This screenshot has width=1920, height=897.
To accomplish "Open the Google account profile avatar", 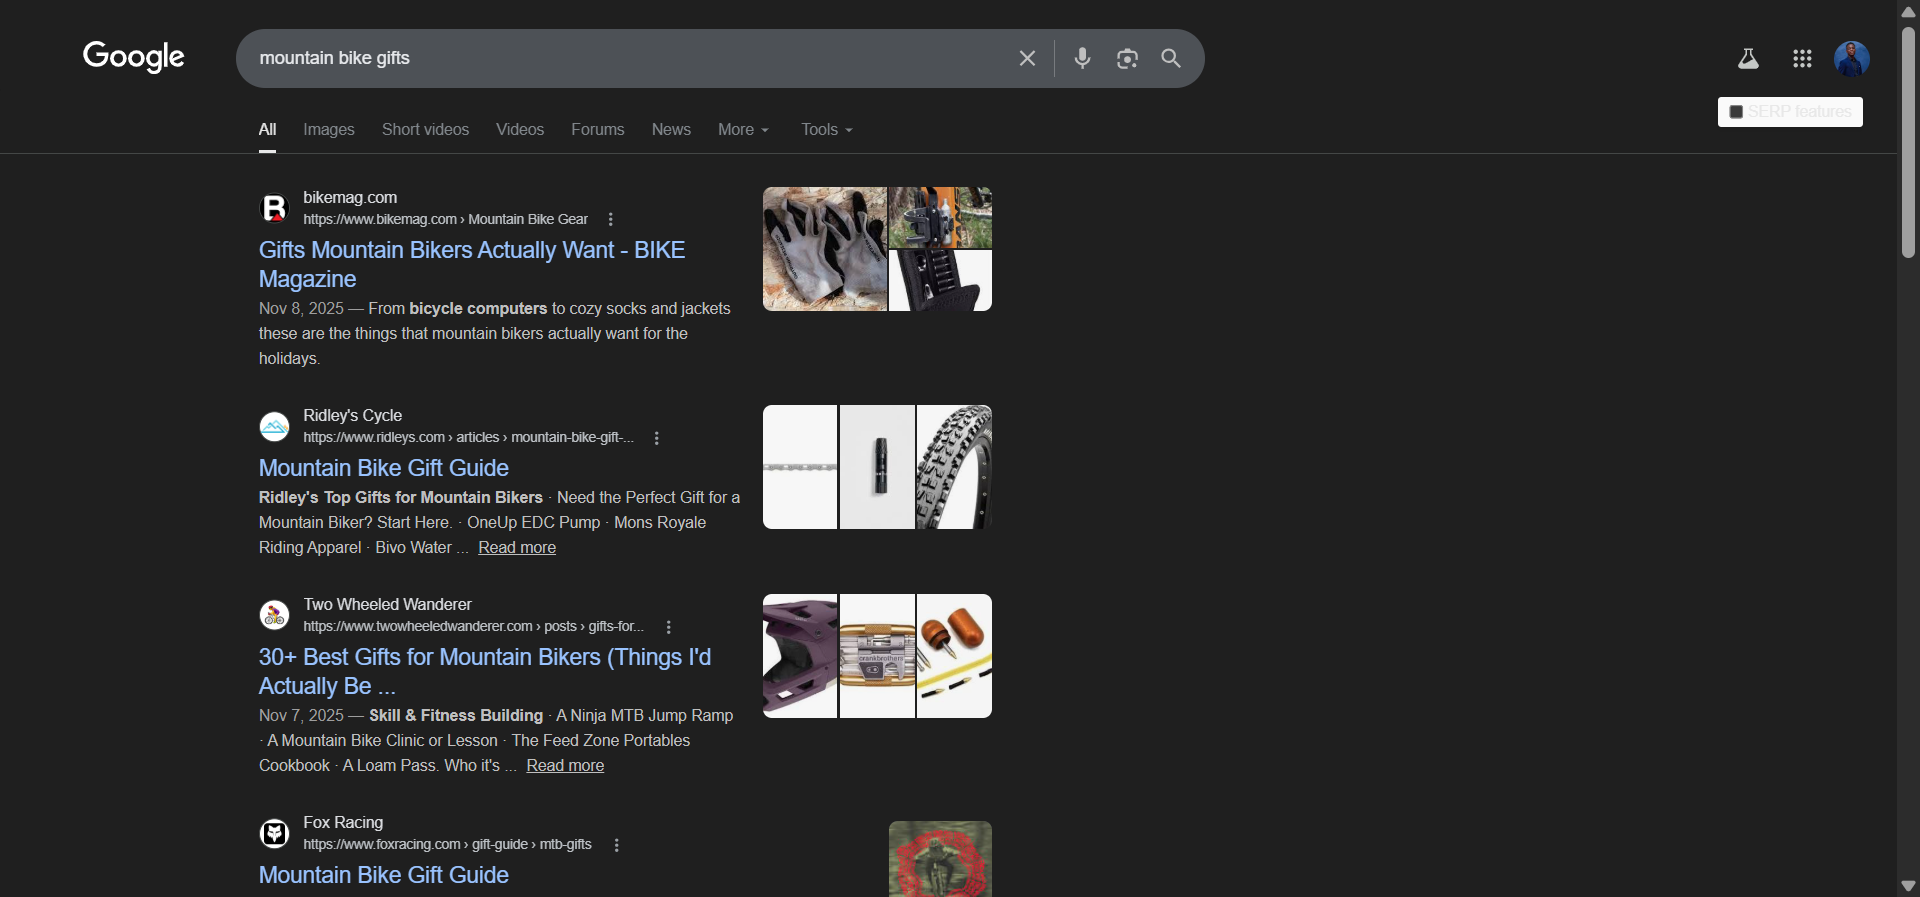I will [1852, 59].
